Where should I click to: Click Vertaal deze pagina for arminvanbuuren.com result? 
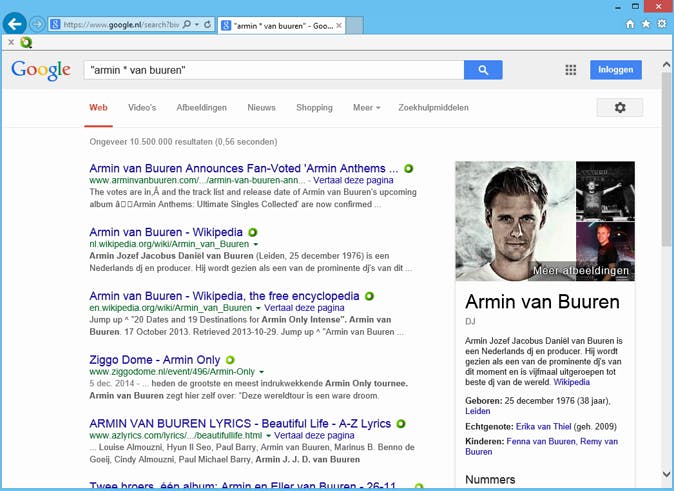tap(353, 180)
